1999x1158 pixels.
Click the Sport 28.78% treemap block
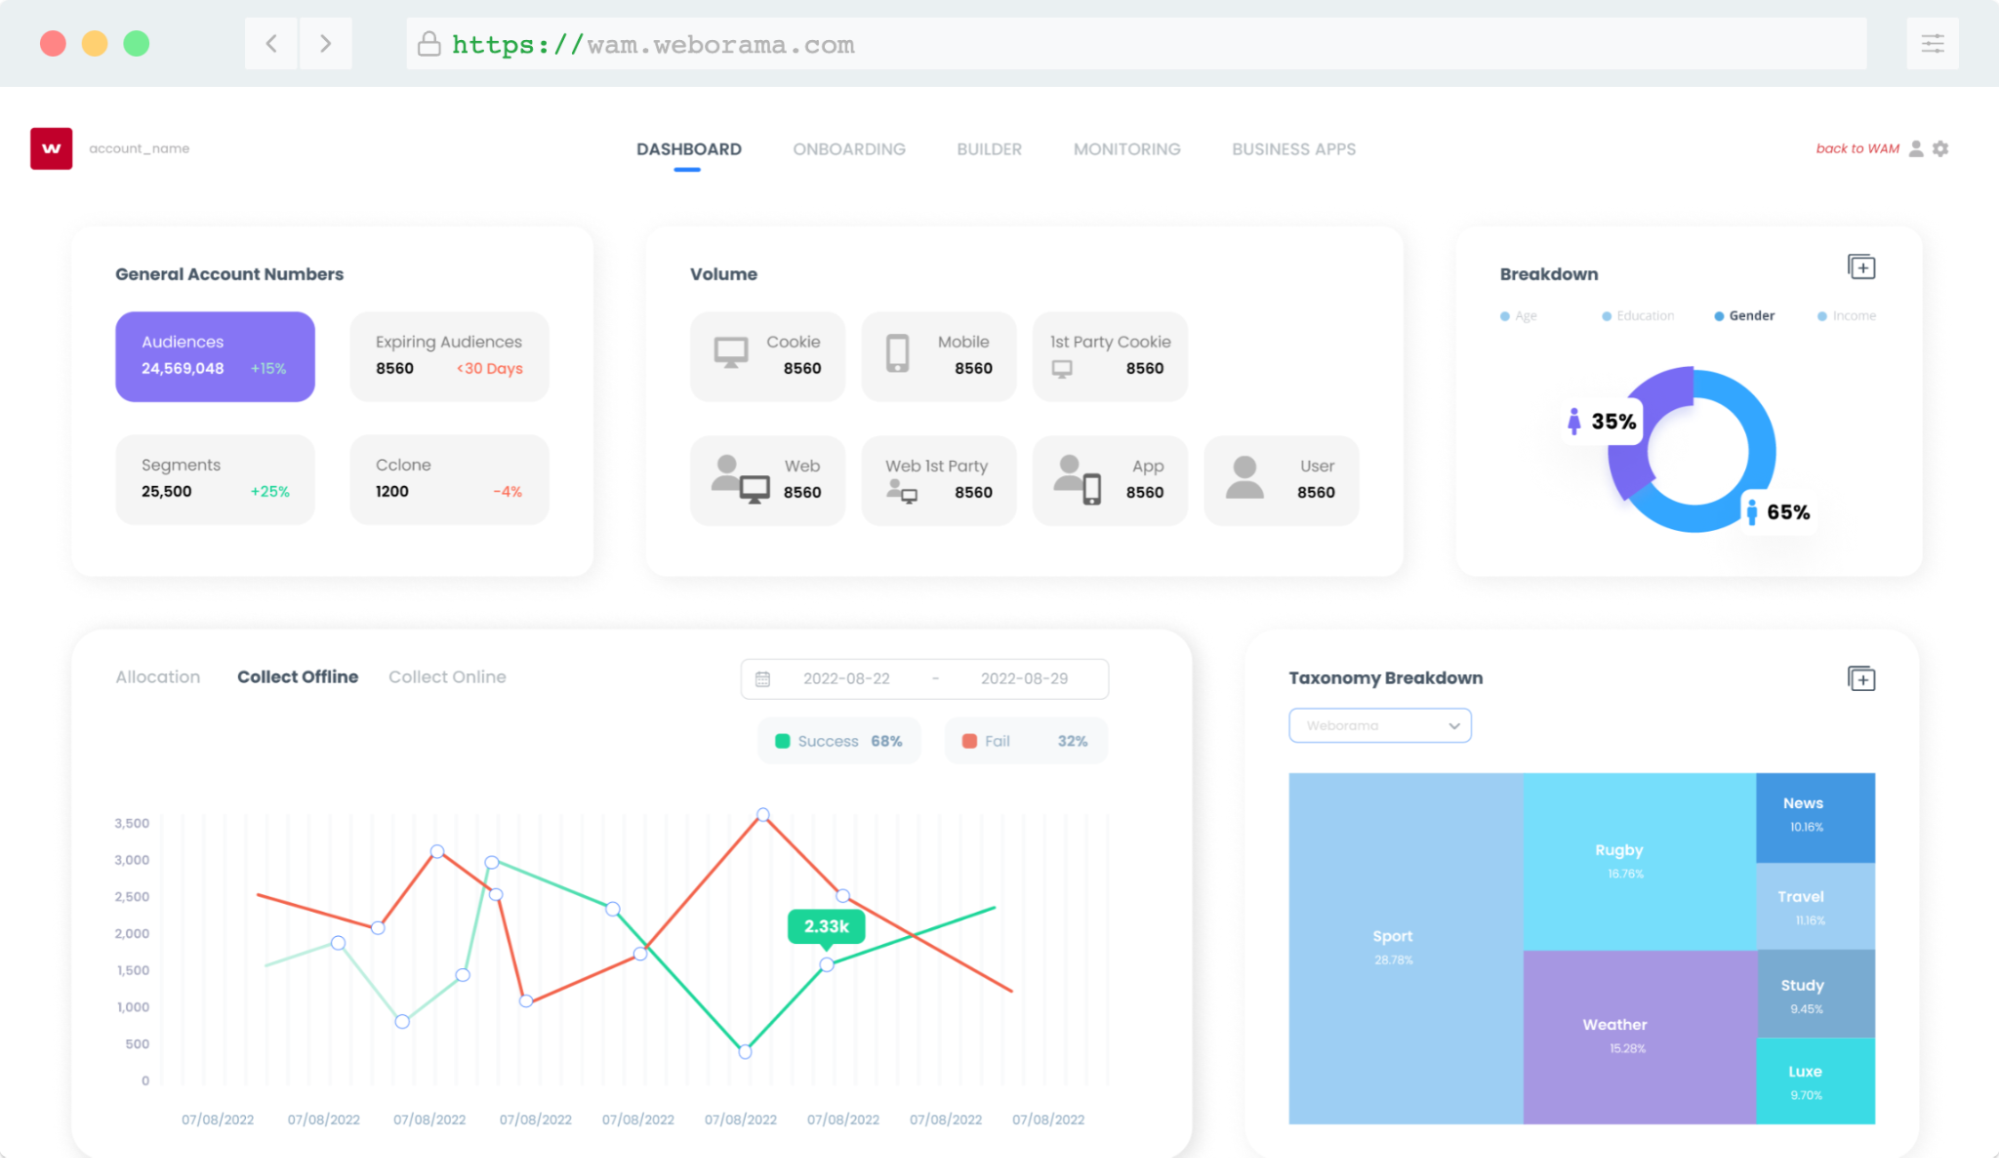[x=1405, y=948]
